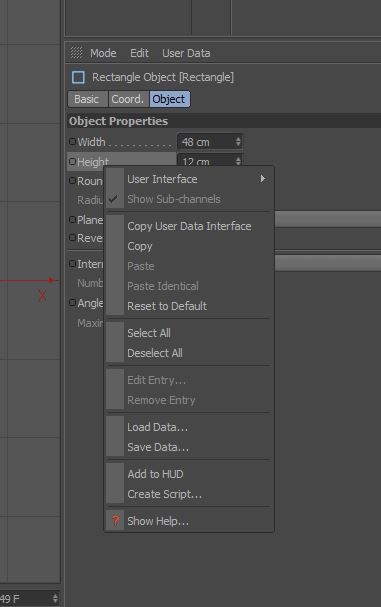This screenshot has height=607, width=381.
Task: Select the Object tab
Action: pyautogui.click(x=170, y=99)
